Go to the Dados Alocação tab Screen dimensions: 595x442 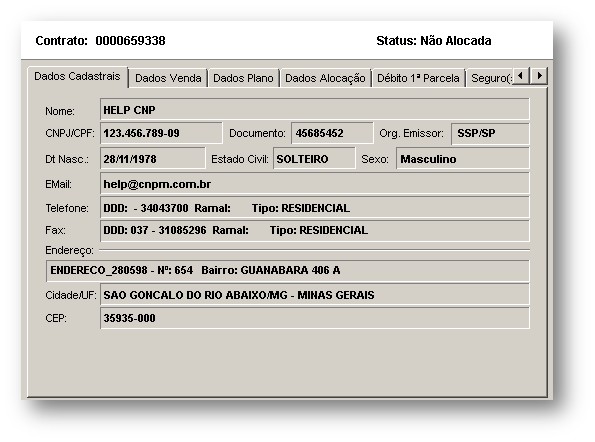325,78
